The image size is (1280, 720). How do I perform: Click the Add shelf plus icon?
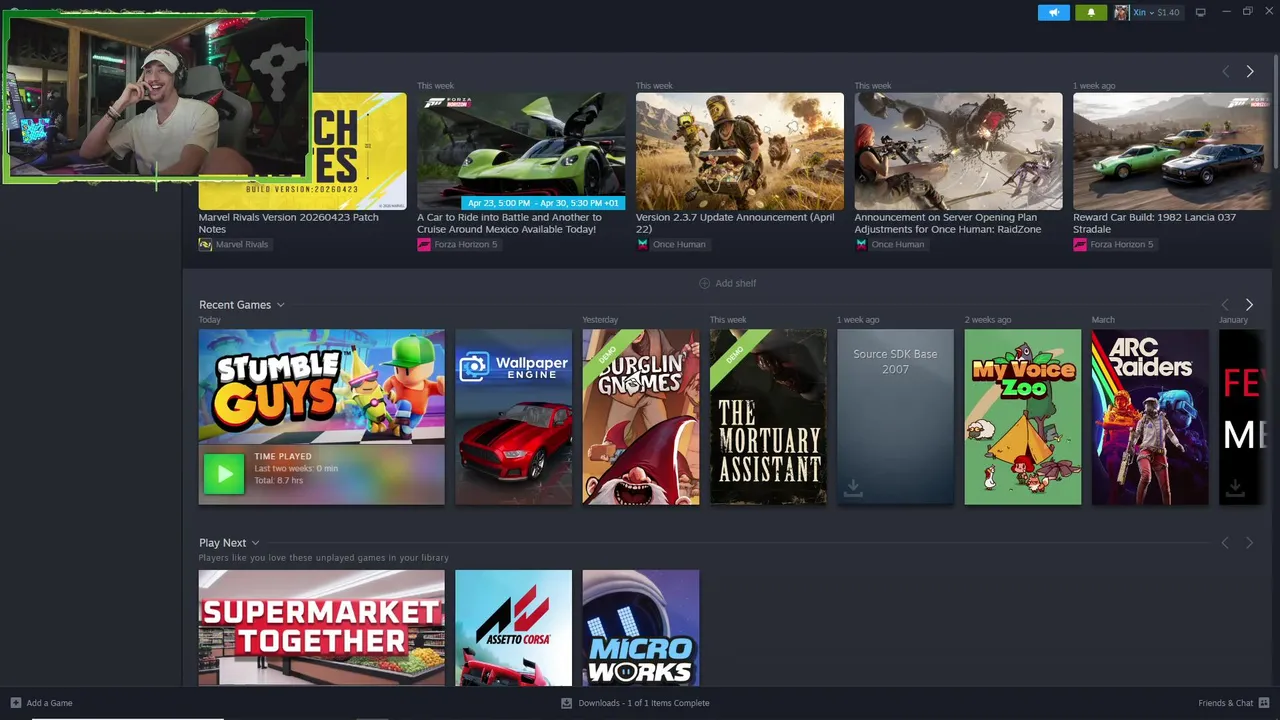[x=704, y=283]
